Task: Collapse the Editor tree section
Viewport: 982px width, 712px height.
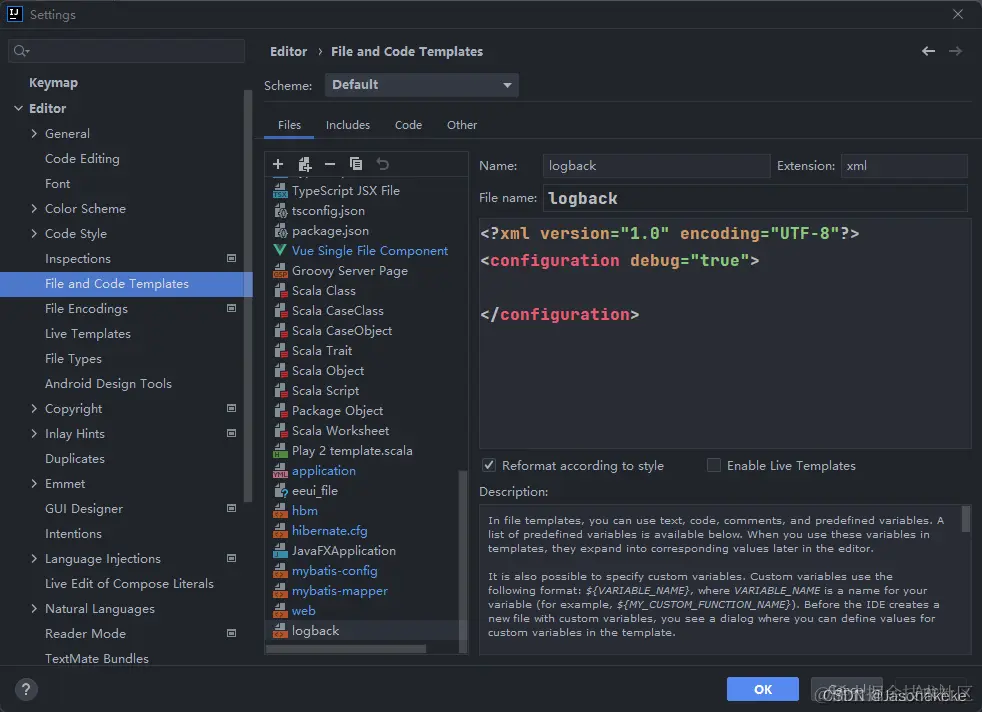Action: click(x=18, y=108)
